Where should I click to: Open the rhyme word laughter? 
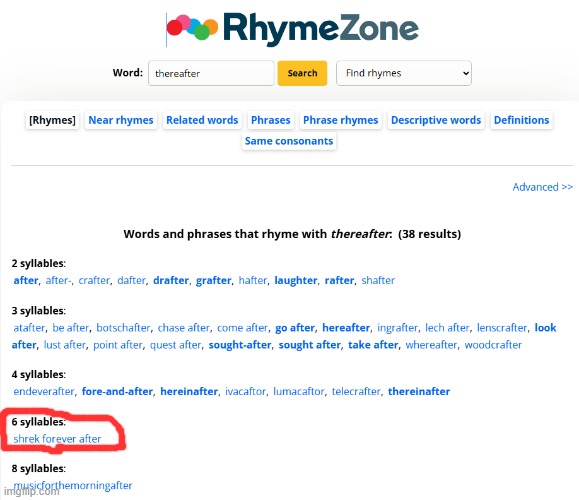296,280
